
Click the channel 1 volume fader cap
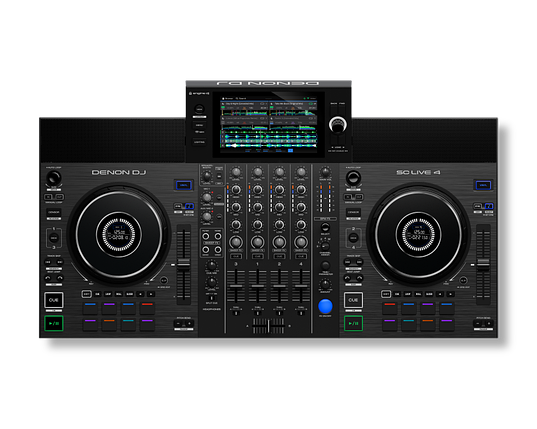click(258, 286)
